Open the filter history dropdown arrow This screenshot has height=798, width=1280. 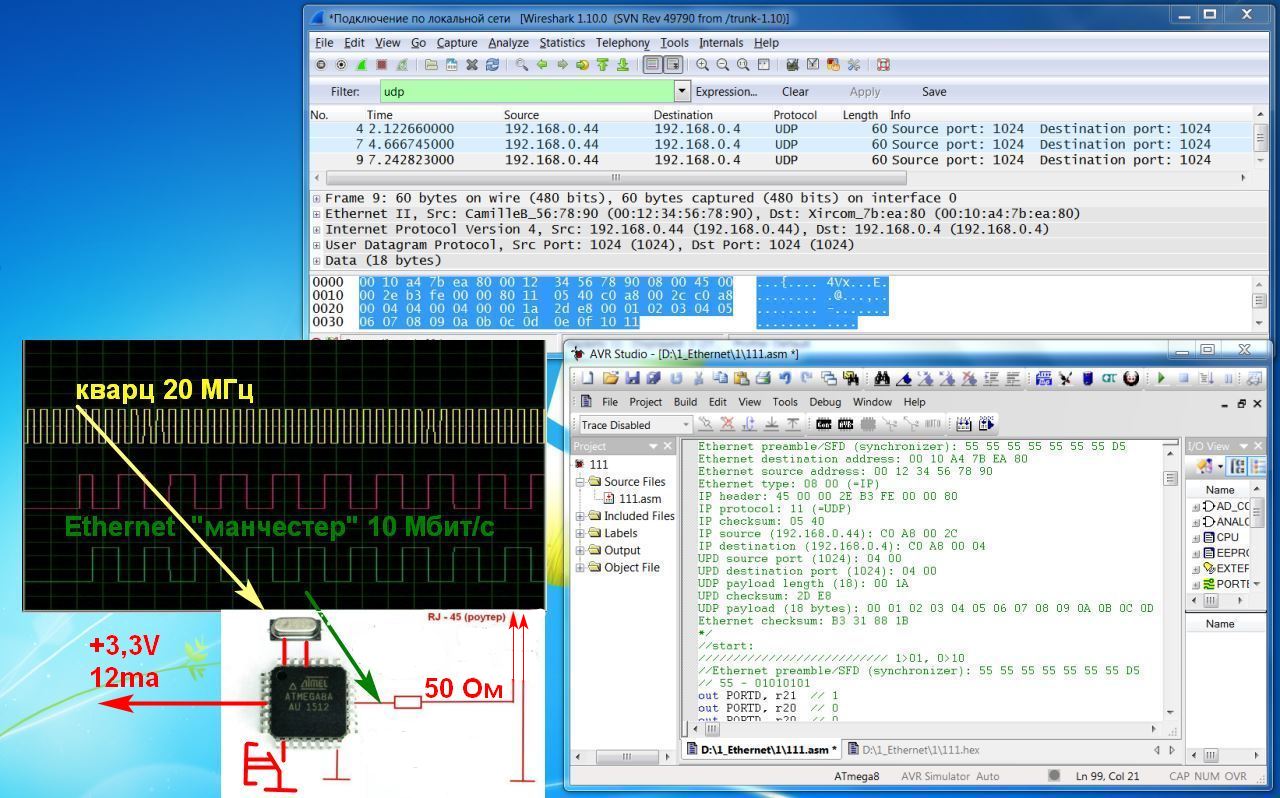coord(682,91)
